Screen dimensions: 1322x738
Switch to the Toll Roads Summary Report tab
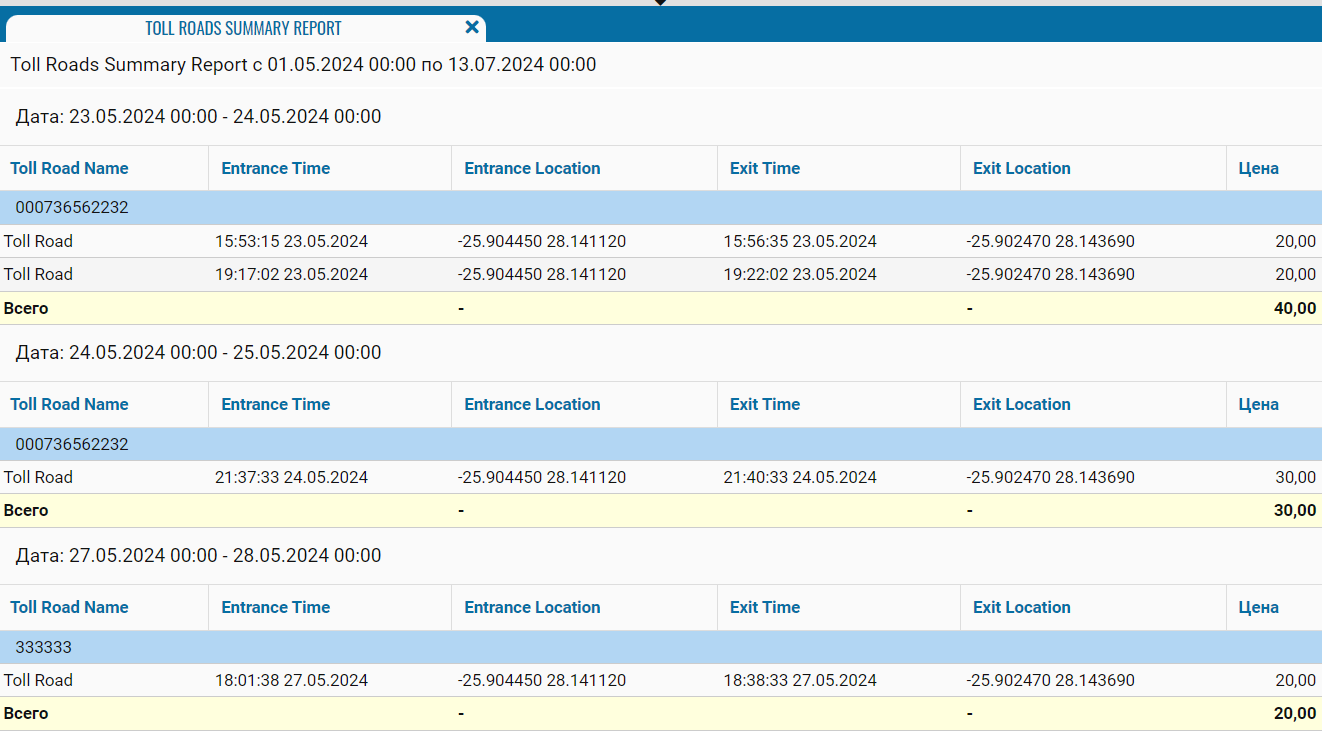(243, 28)
